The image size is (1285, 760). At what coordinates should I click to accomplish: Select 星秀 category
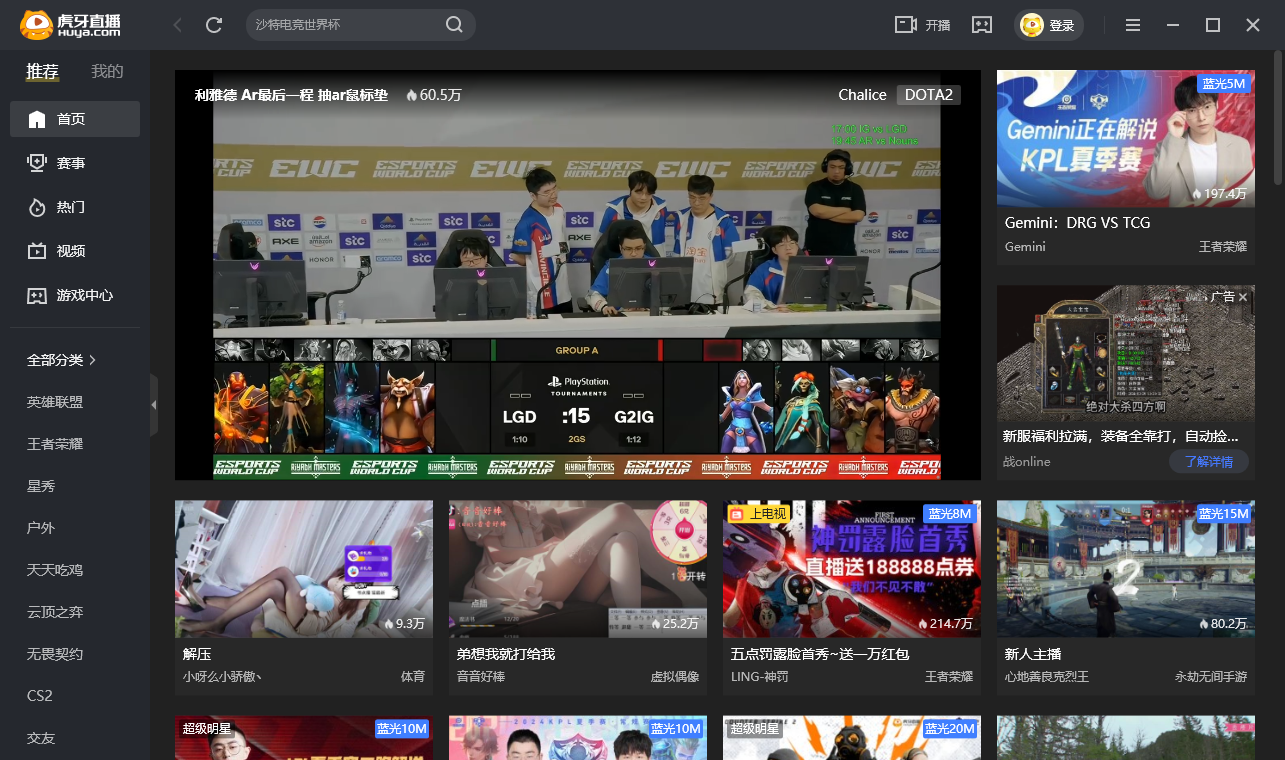point(41,486)
